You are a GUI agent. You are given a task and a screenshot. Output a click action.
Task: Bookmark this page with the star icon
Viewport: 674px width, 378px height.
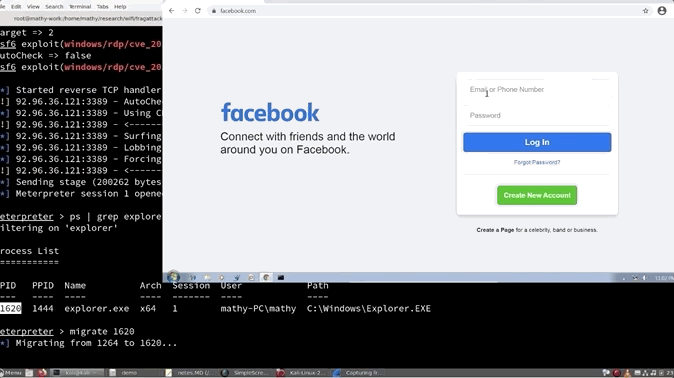point(646,11)
